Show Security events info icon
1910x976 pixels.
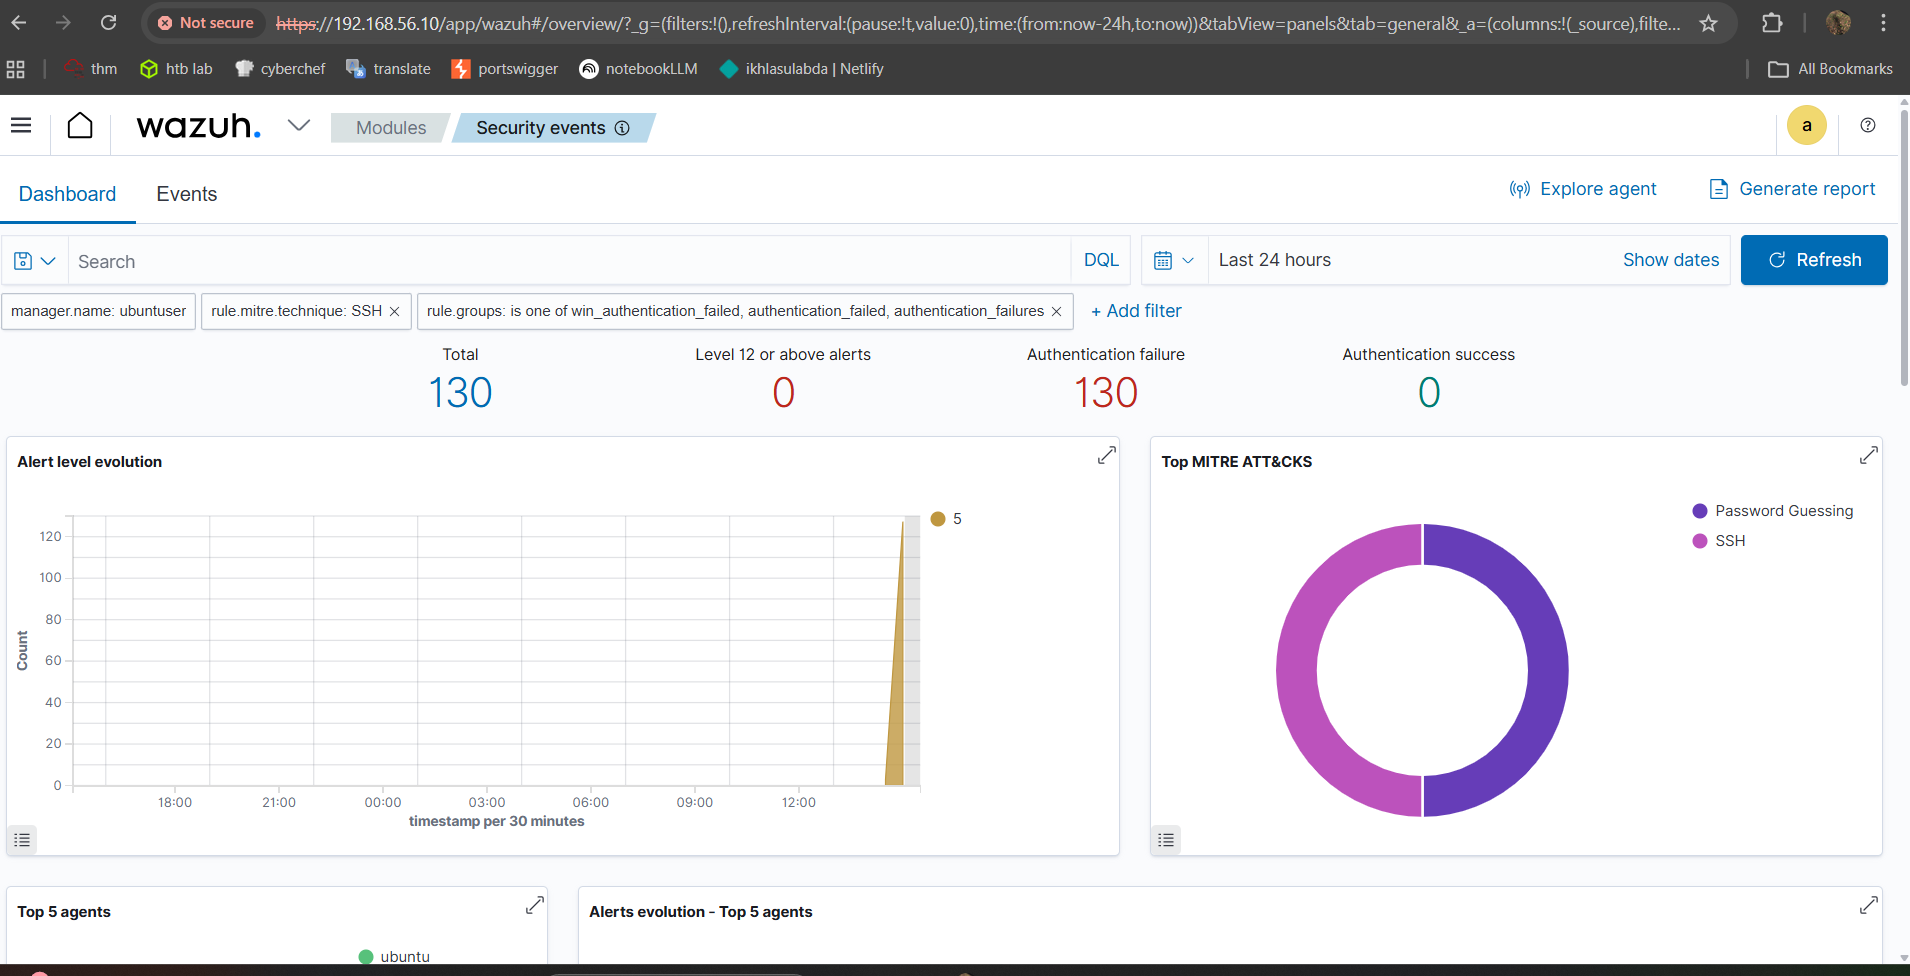622,128
